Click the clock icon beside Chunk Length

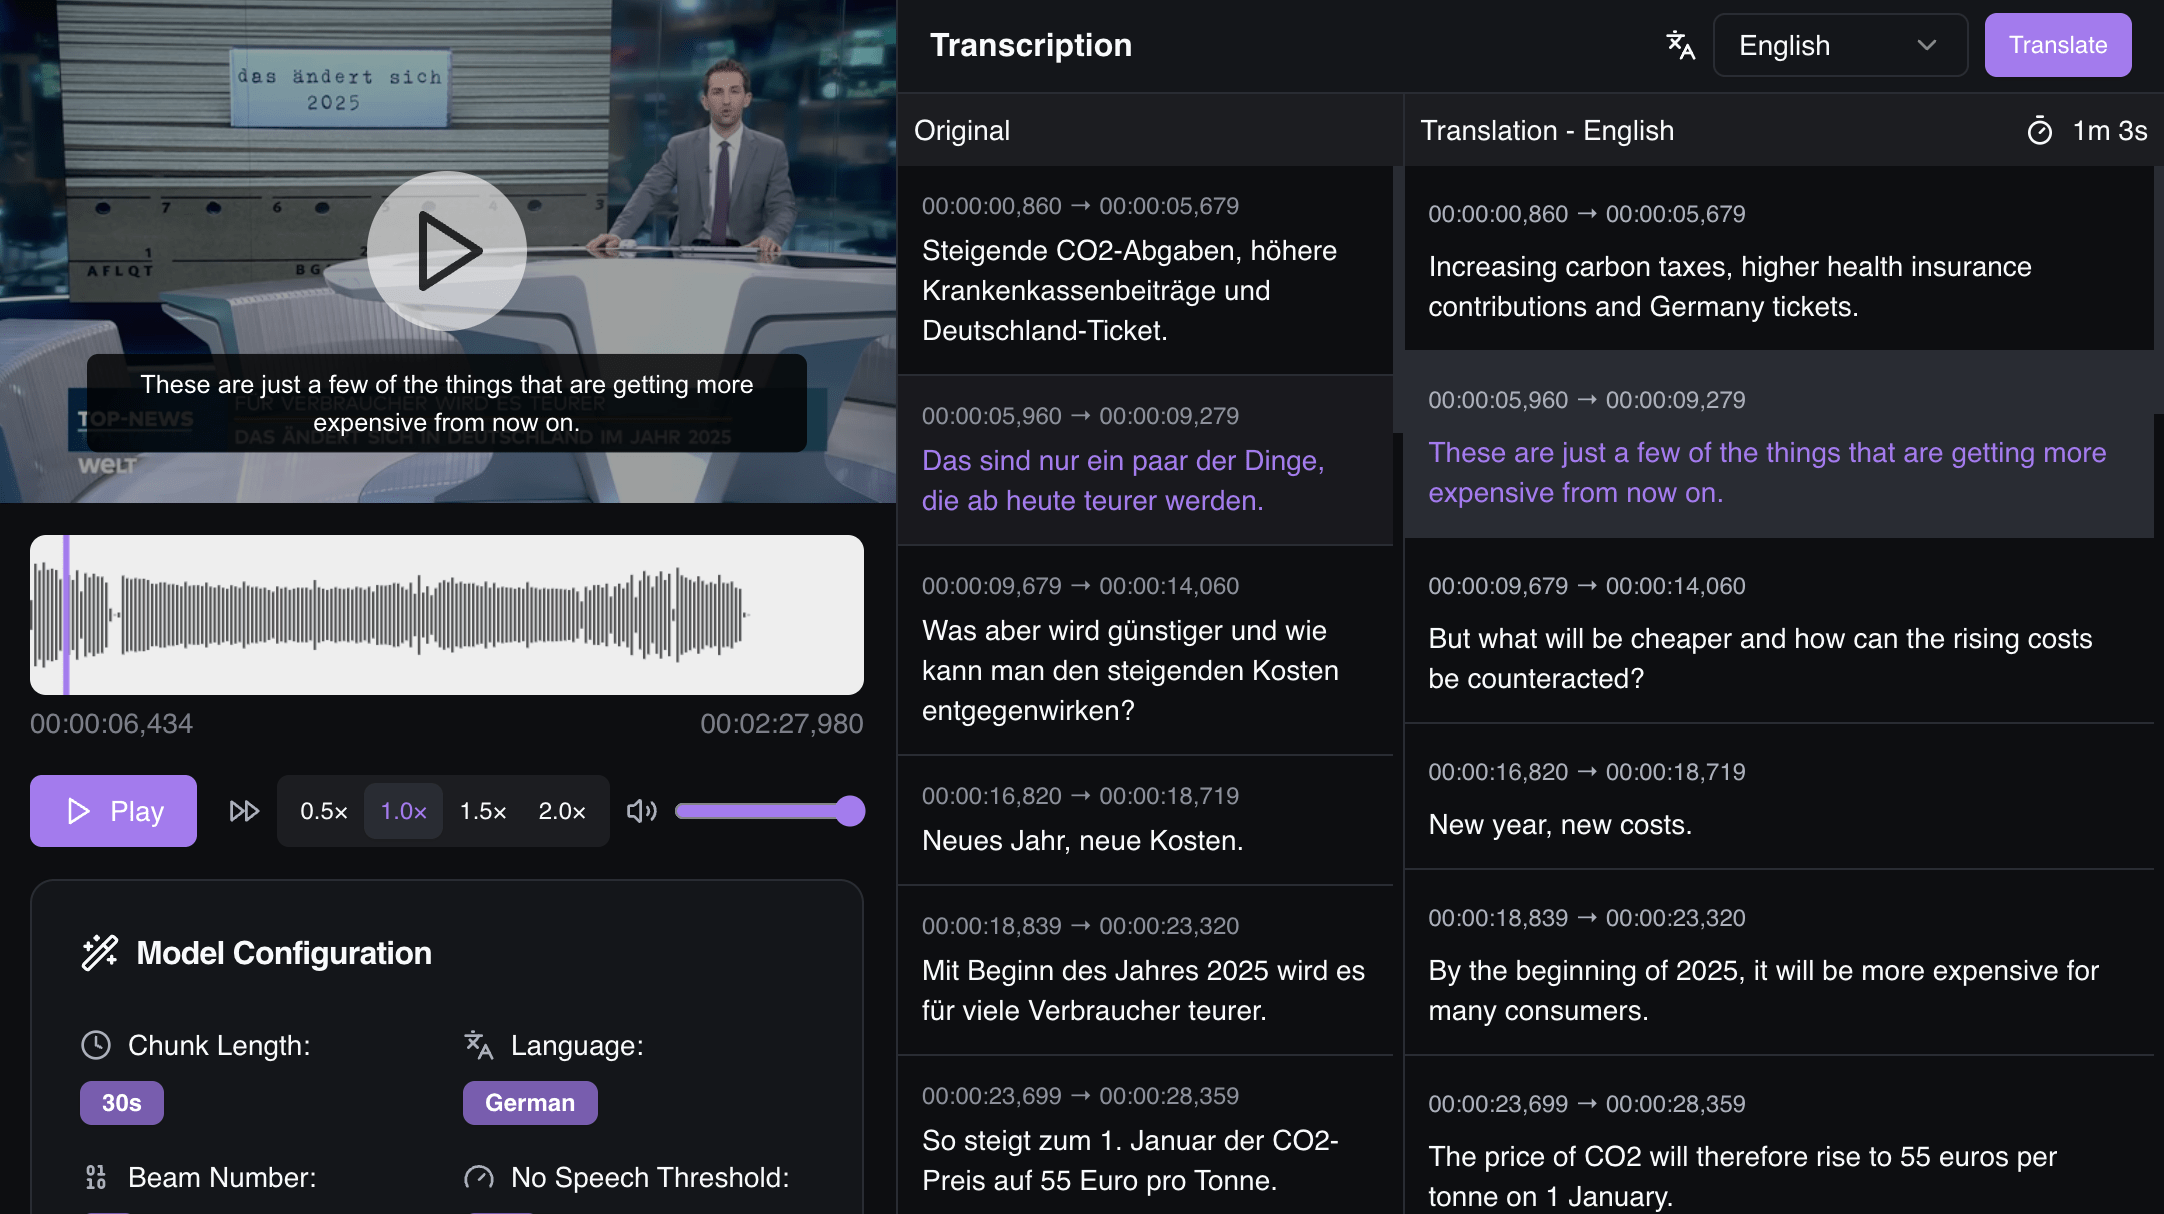pos(96,1045)
